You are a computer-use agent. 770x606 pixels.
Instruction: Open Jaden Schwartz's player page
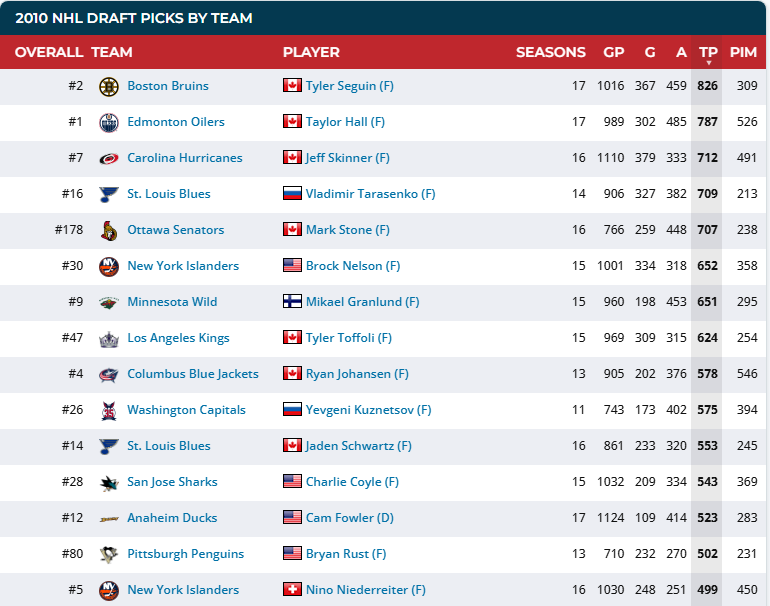click(358, 446)
